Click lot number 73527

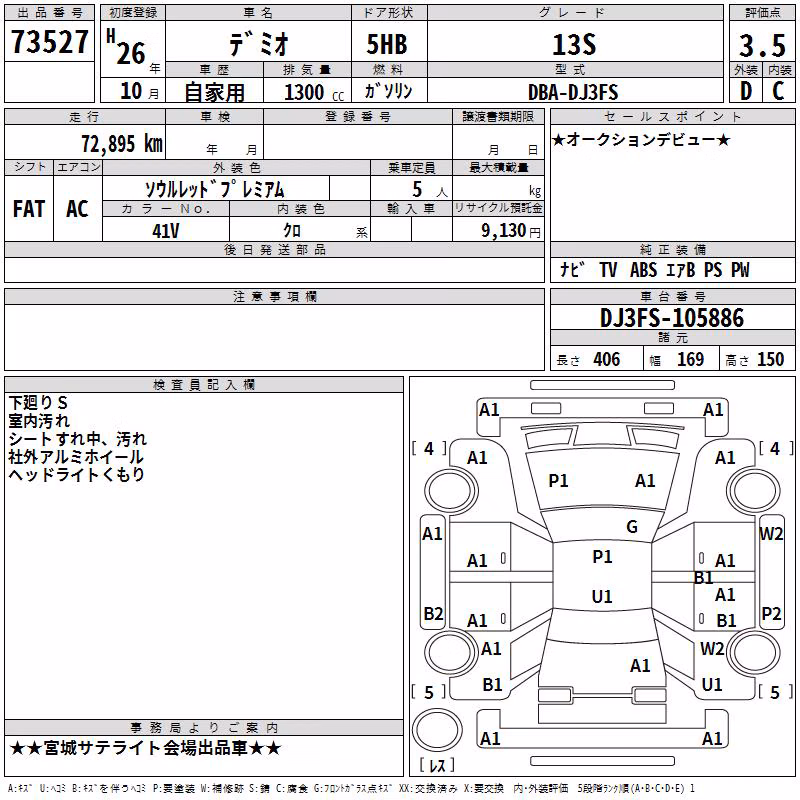coord(49,42)
